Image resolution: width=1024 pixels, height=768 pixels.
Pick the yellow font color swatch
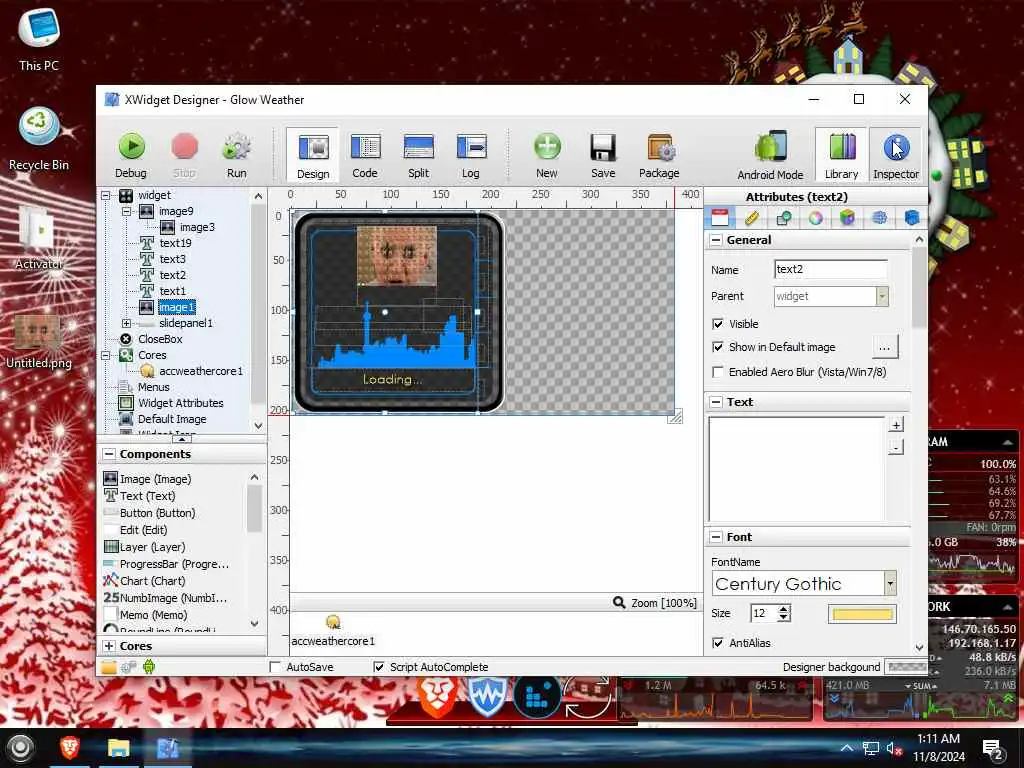862,614
